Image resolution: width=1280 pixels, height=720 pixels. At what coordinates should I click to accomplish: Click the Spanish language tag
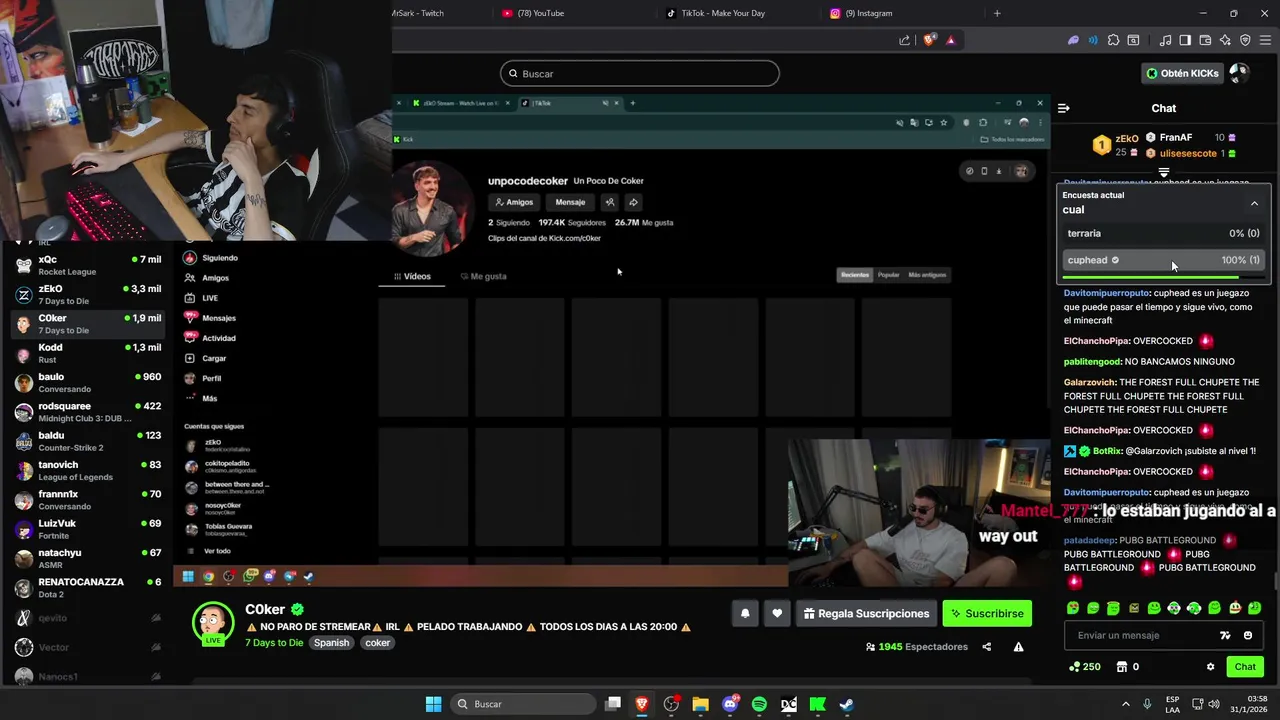click(x=331, y=643)
